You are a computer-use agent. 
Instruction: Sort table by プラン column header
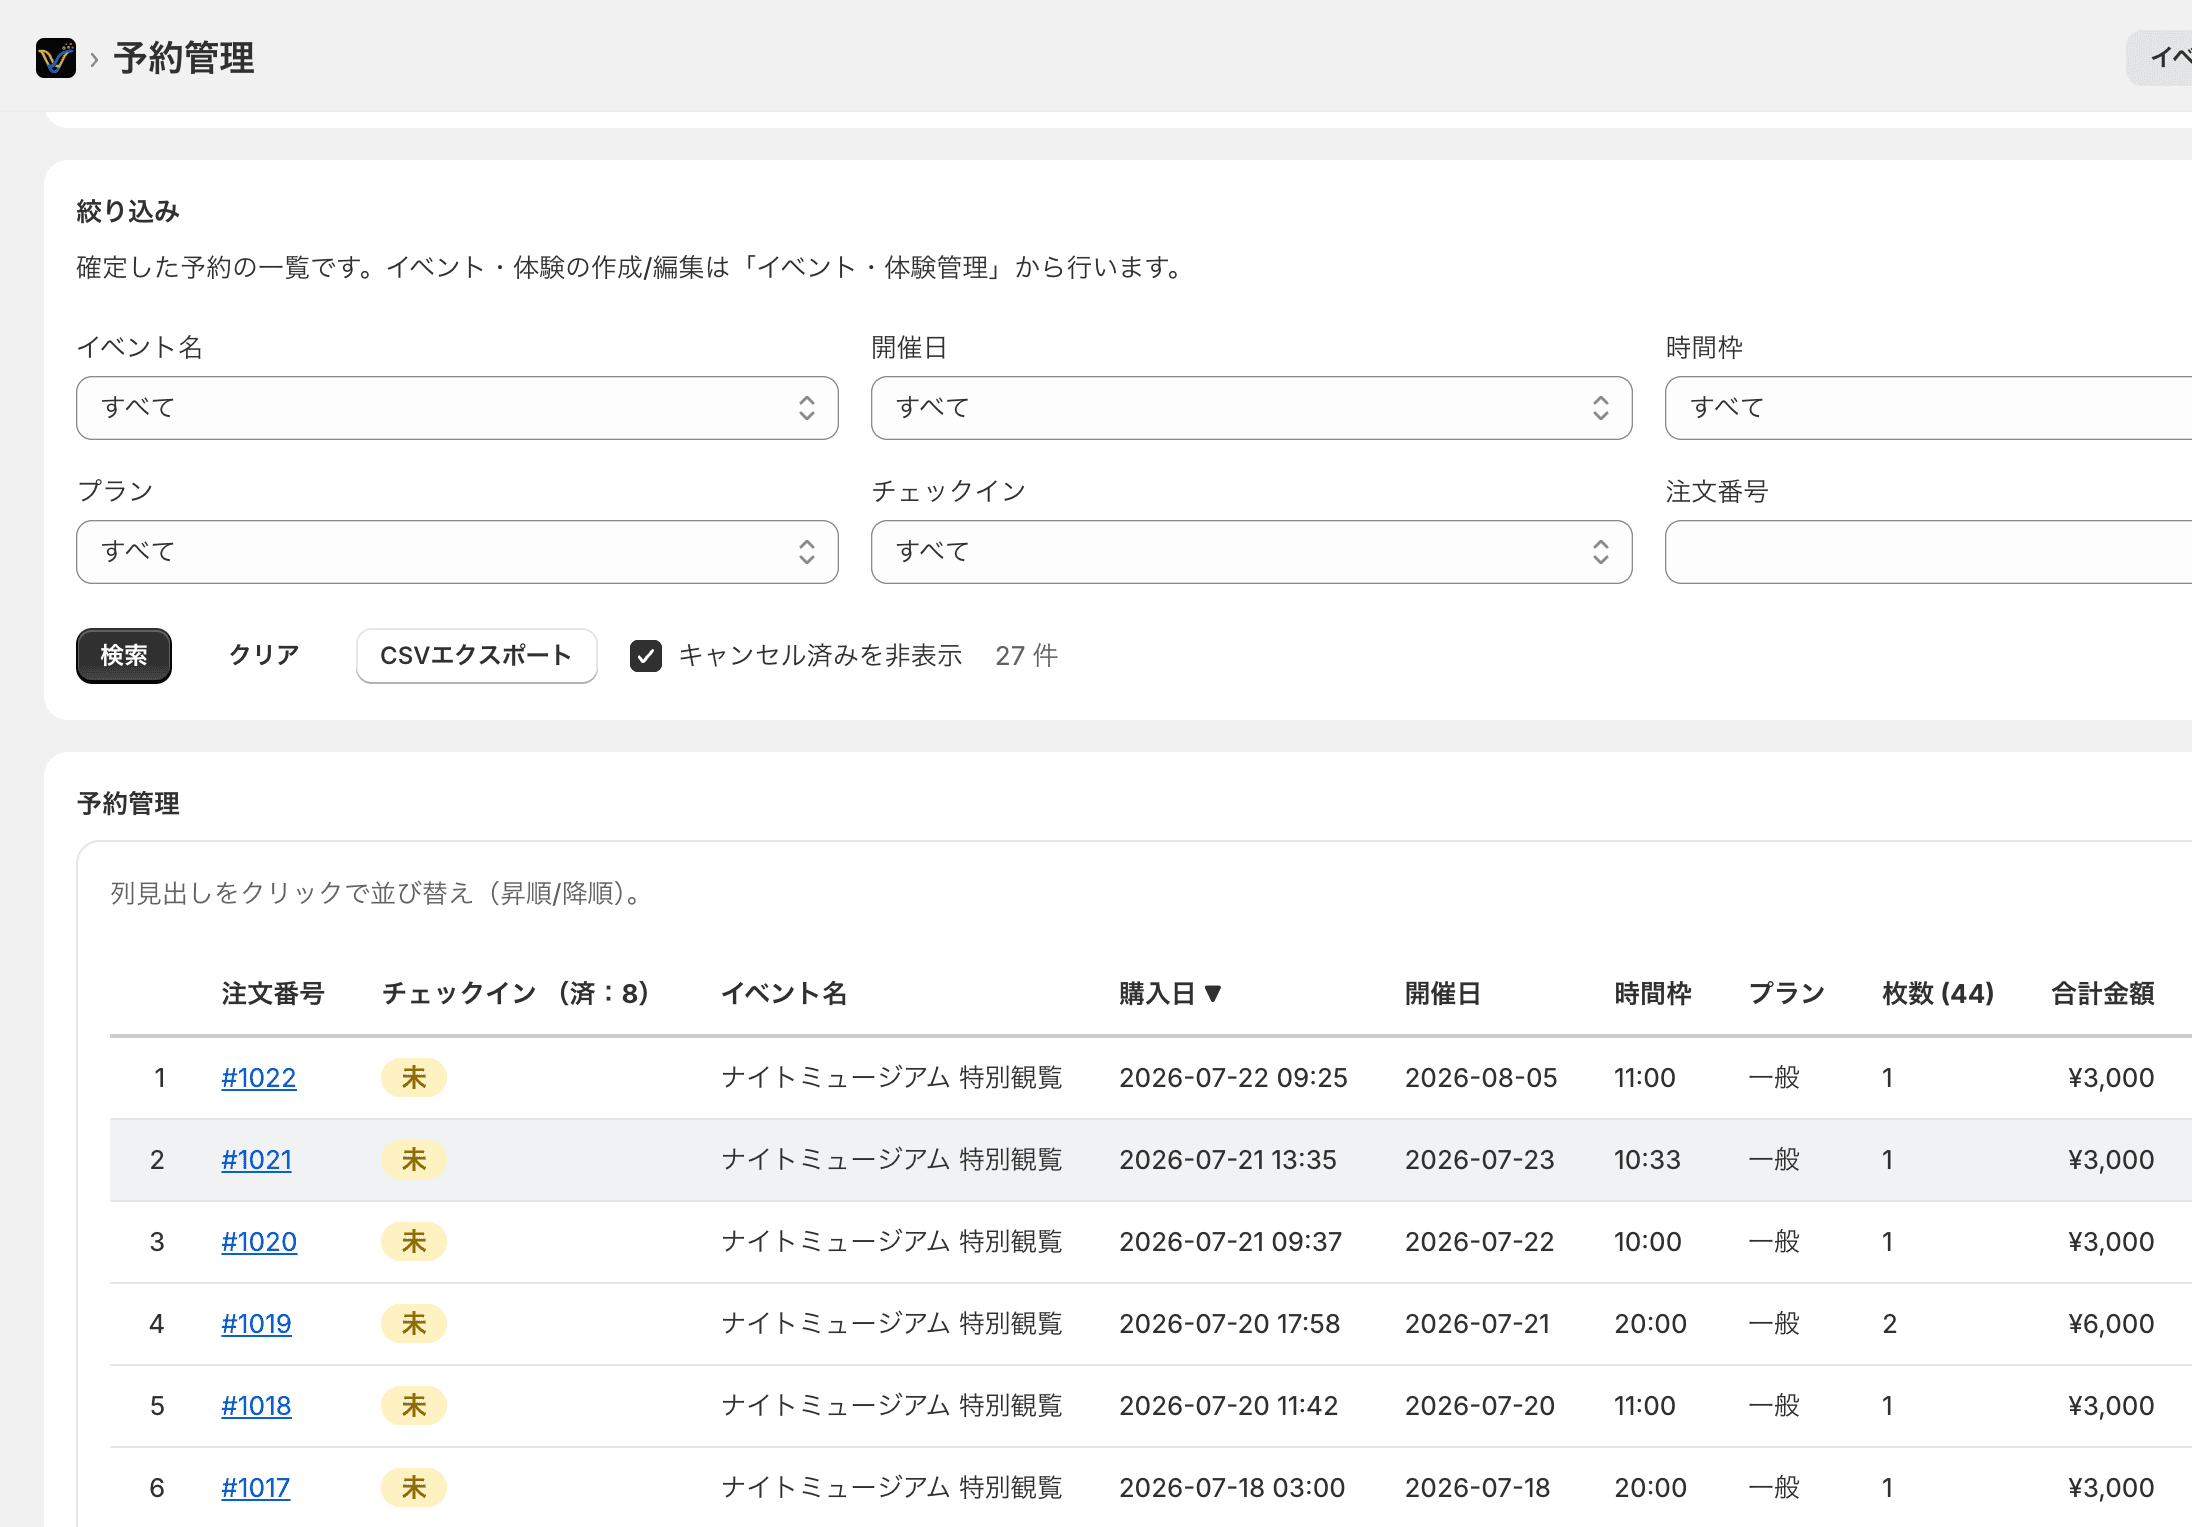pyautogui.click(x=1787, y=994)
